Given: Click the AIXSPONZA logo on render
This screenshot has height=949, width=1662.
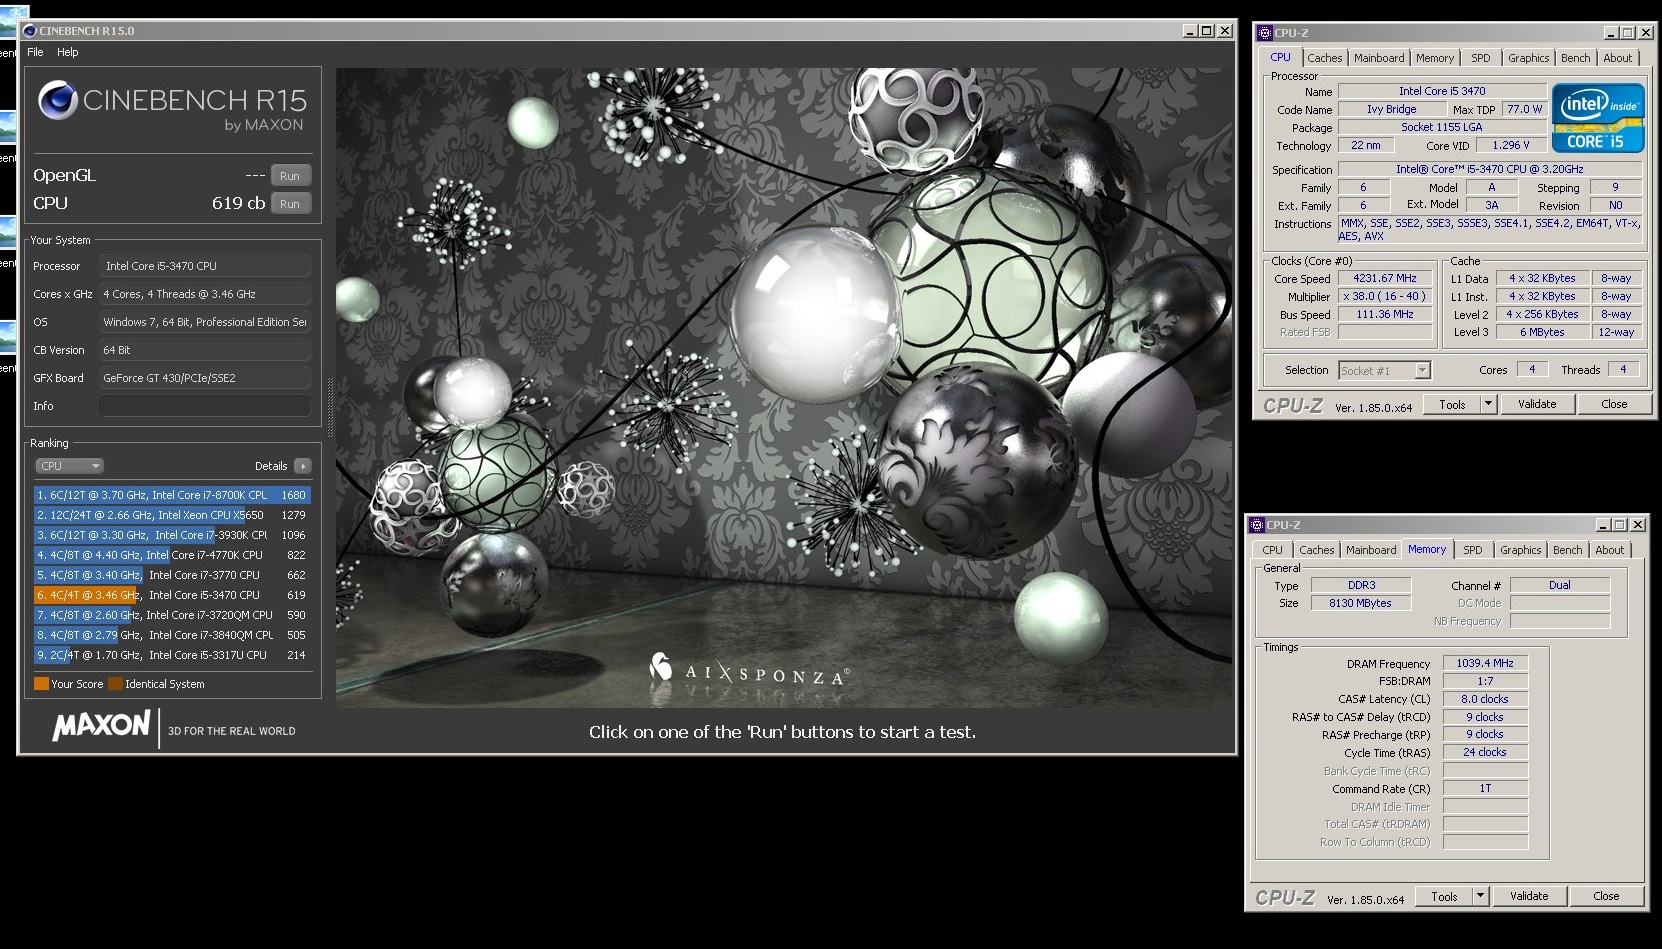Looking at the screenshot, I should [x=750, y=670].
